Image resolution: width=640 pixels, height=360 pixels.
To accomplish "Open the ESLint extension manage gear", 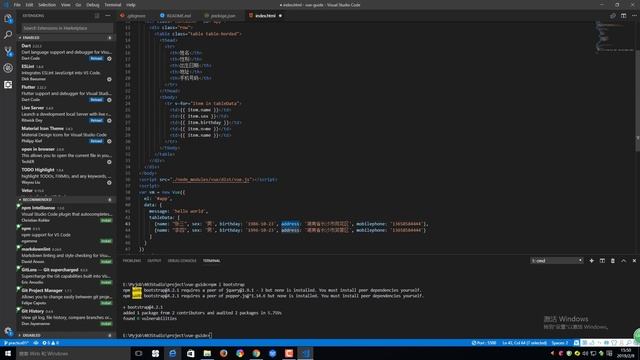I will tap(109, 79).
